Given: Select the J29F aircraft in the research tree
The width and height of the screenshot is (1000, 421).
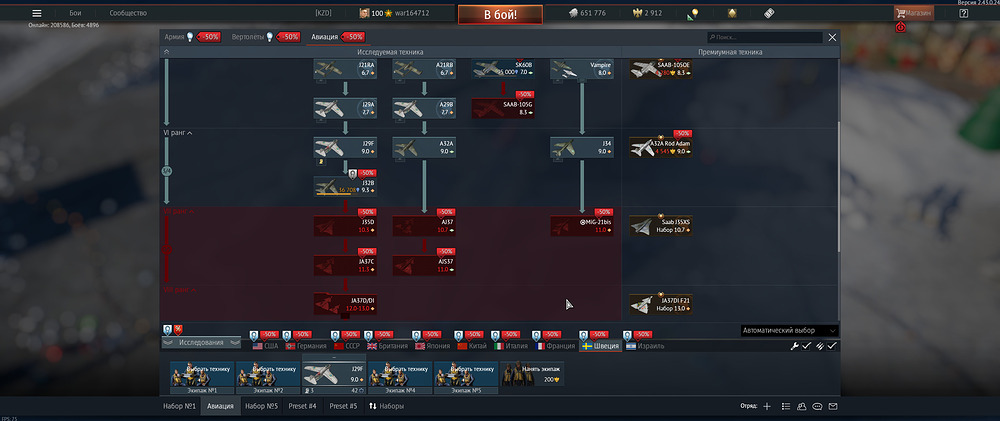Looking at the screenshot, I should pos(345,148).
